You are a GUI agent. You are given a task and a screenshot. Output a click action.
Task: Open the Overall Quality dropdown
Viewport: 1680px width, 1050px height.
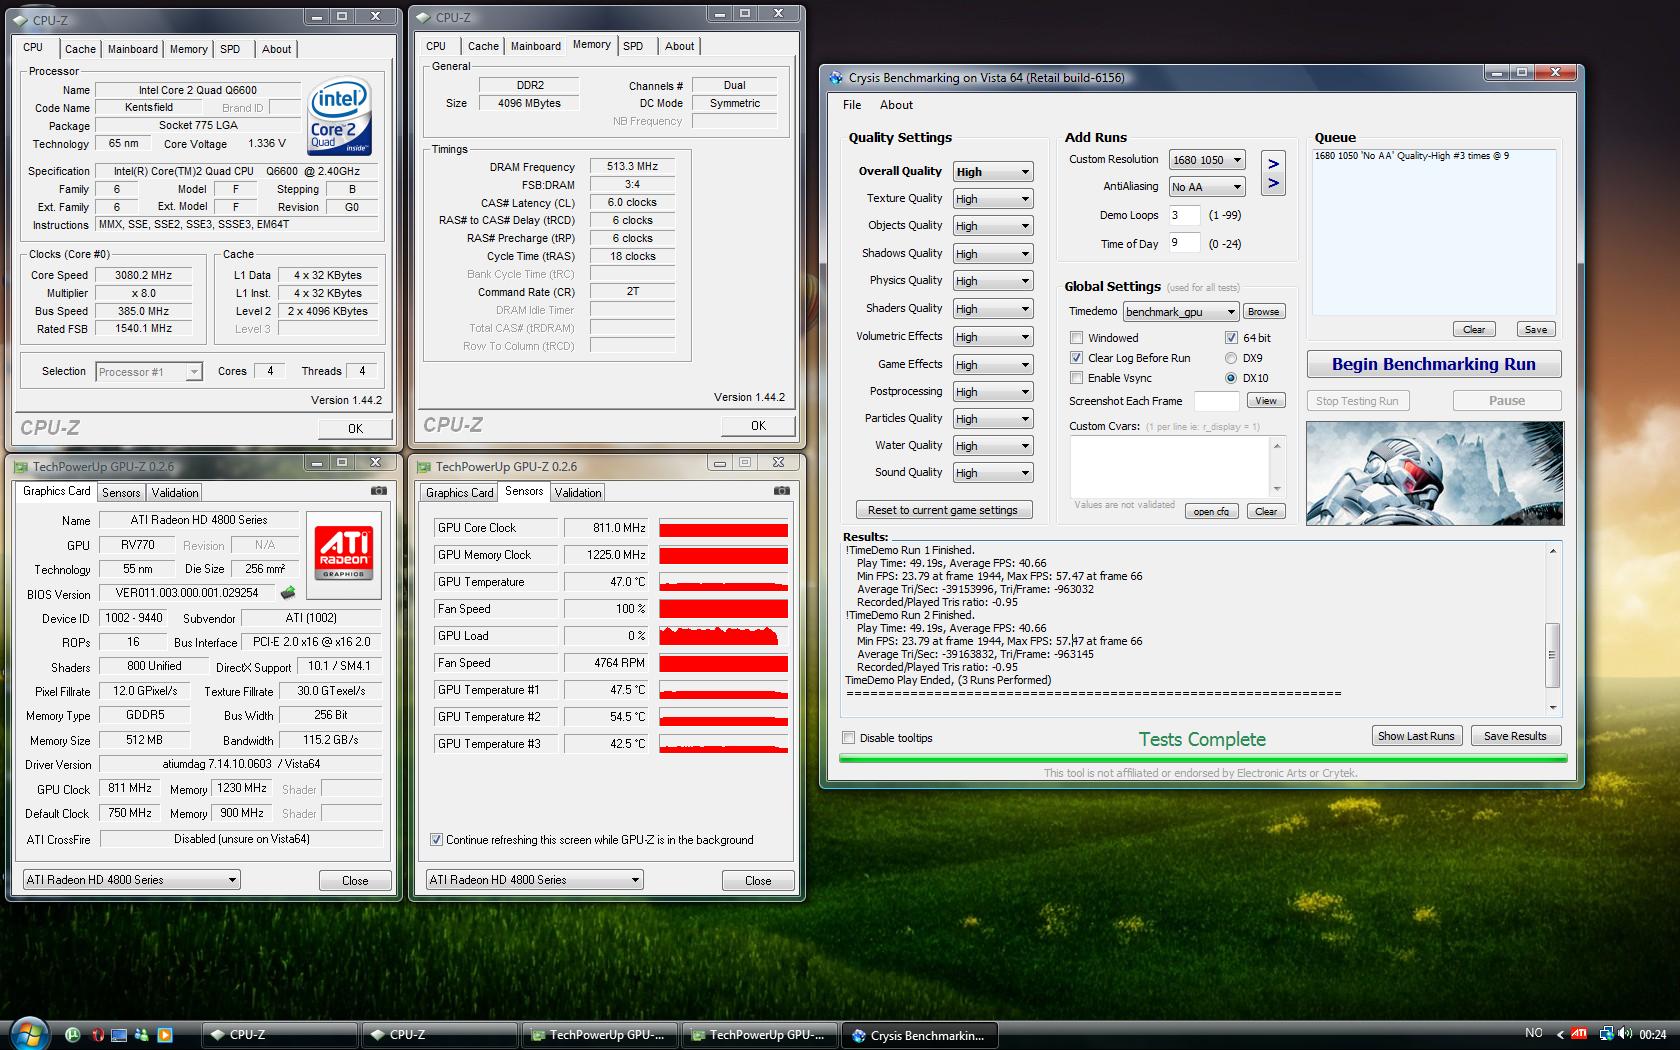pyautogui.click(x=993, y=172)
